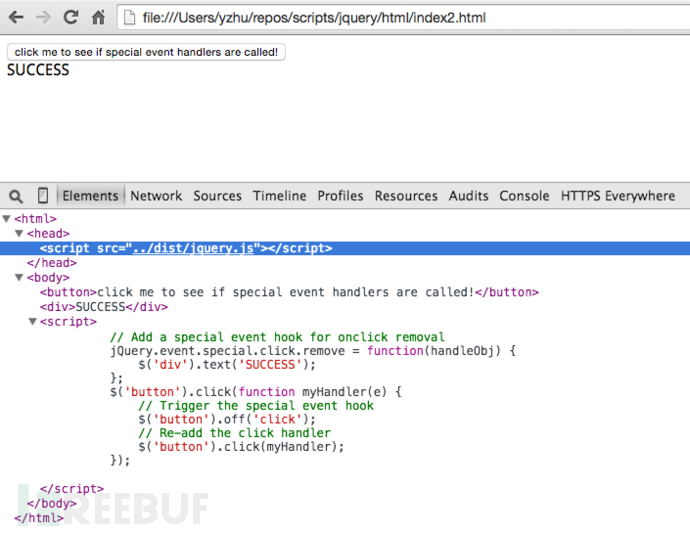Open the HTTPS Everywhere tab
Screen dimensions: 690x533
[617, 196]
